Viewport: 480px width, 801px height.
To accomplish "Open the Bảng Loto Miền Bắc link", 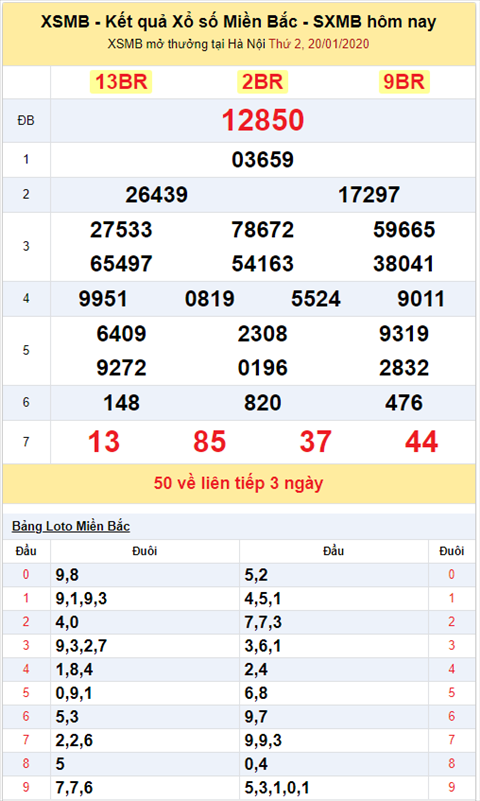I will [71, 526].
